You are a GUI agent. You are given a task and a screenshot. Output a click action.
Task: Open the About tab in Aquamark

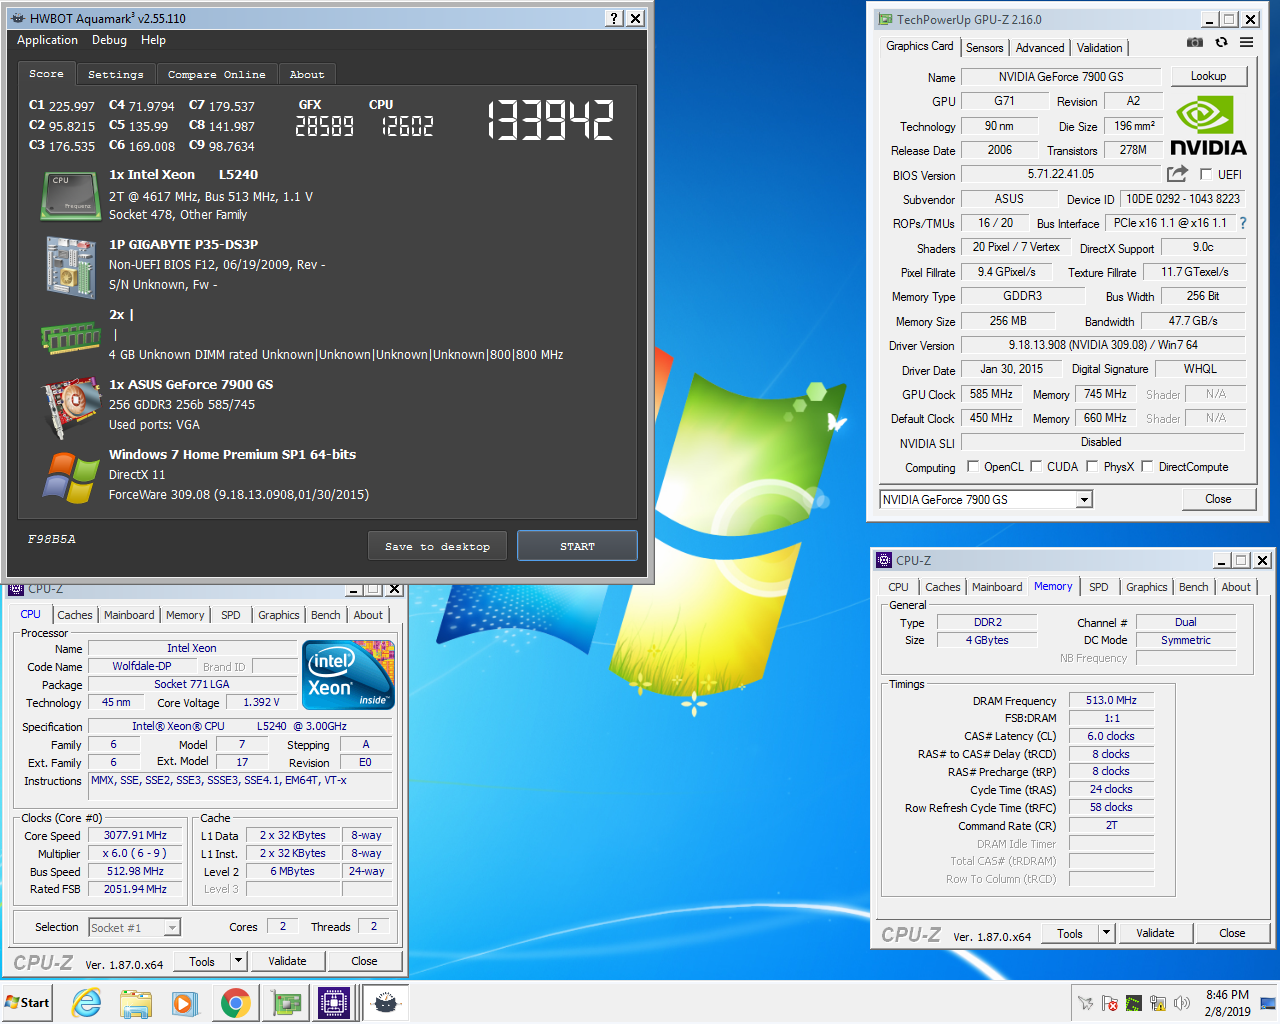(307, 74)
